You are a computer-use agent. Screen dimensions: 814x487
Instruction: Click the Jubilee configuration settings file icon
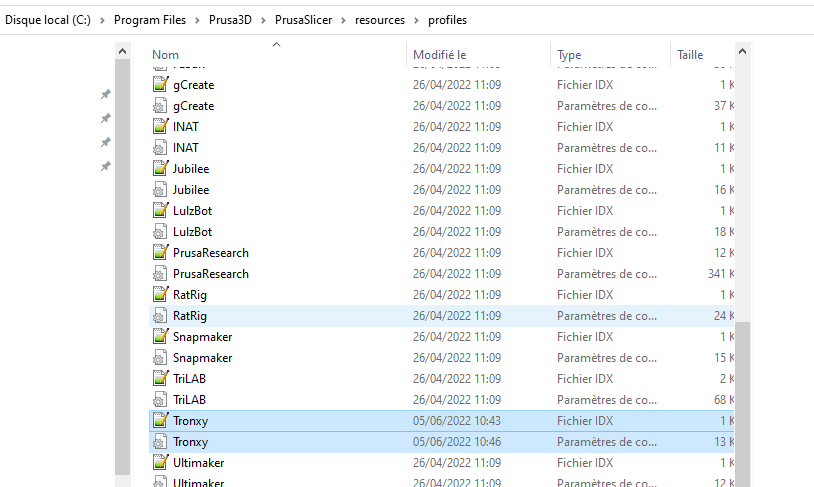(160, 190)
